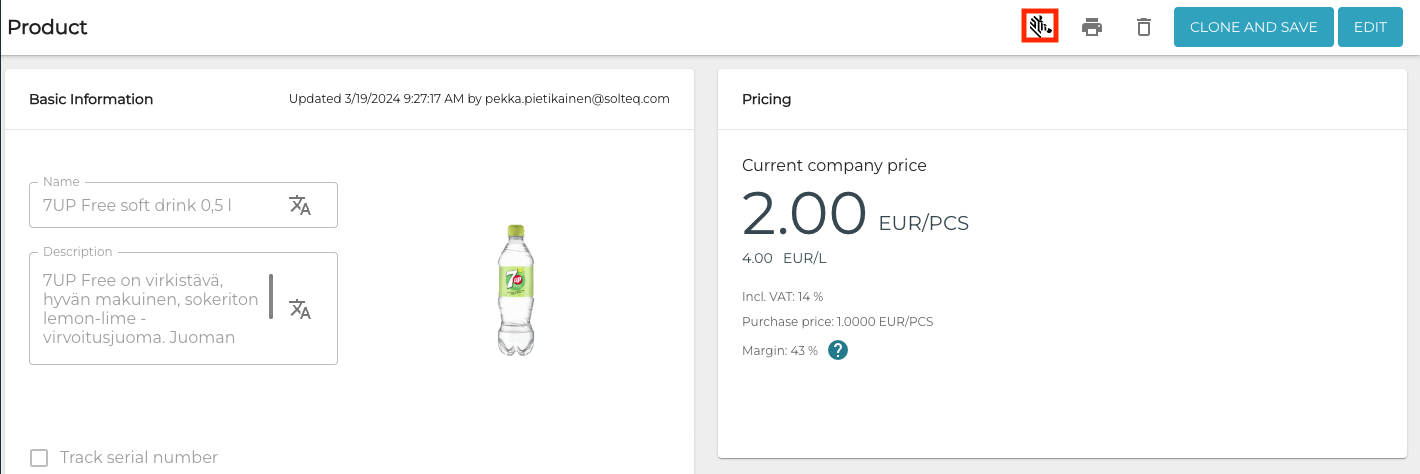Show the Margin help tooltip icon
Viewport: 1420px width, 474px height.
click(838, 350)
